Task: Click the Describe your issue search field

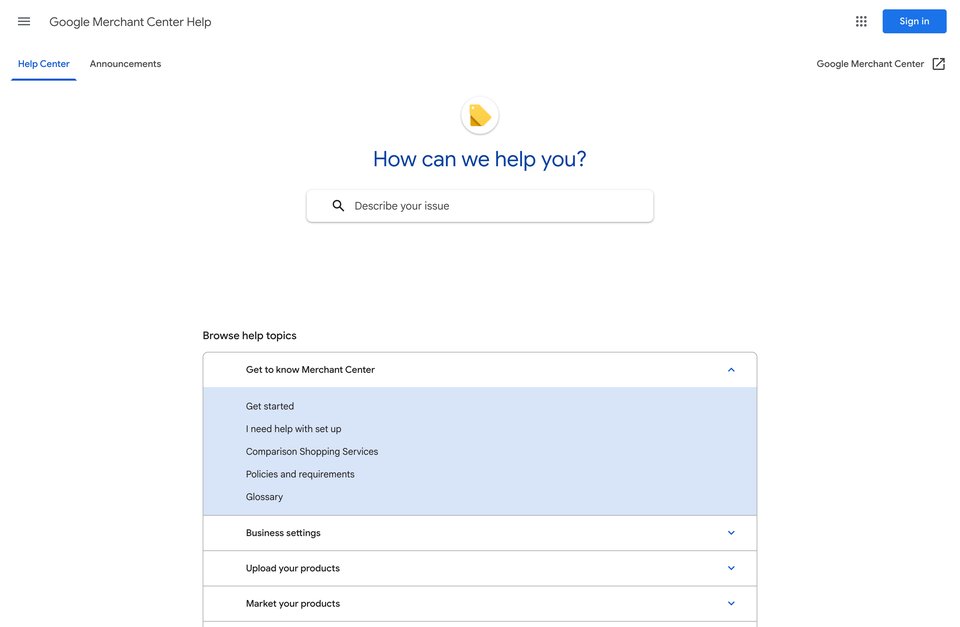Action: point(480,206)
